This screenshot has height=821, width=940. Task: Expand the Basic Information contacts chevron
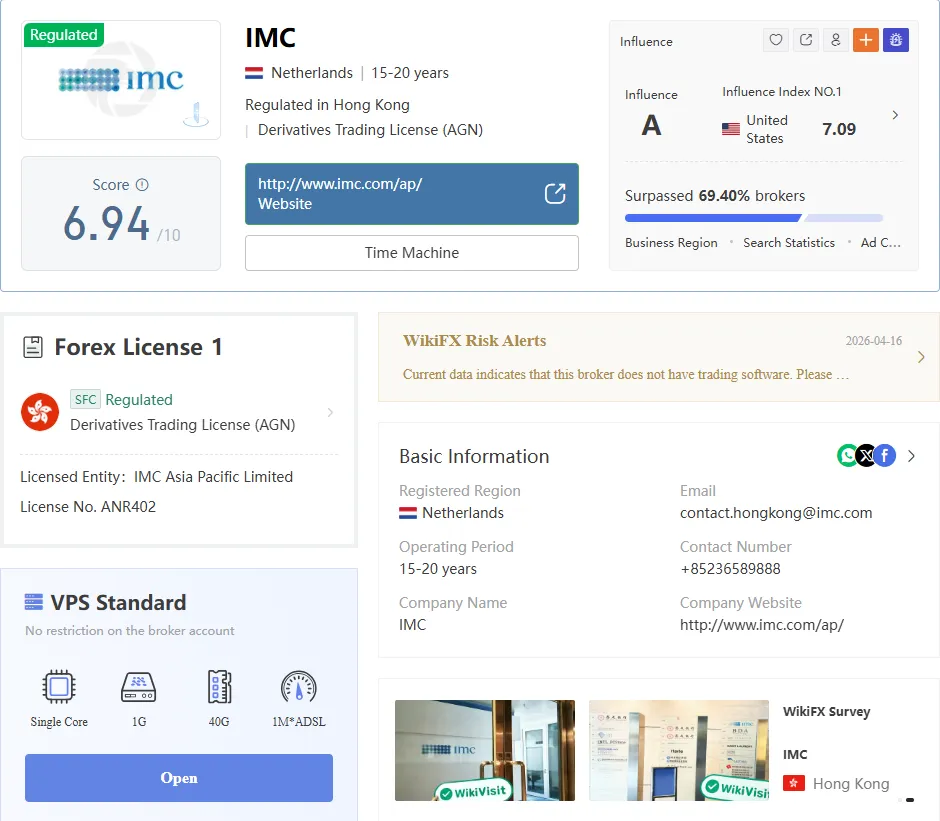911,456
